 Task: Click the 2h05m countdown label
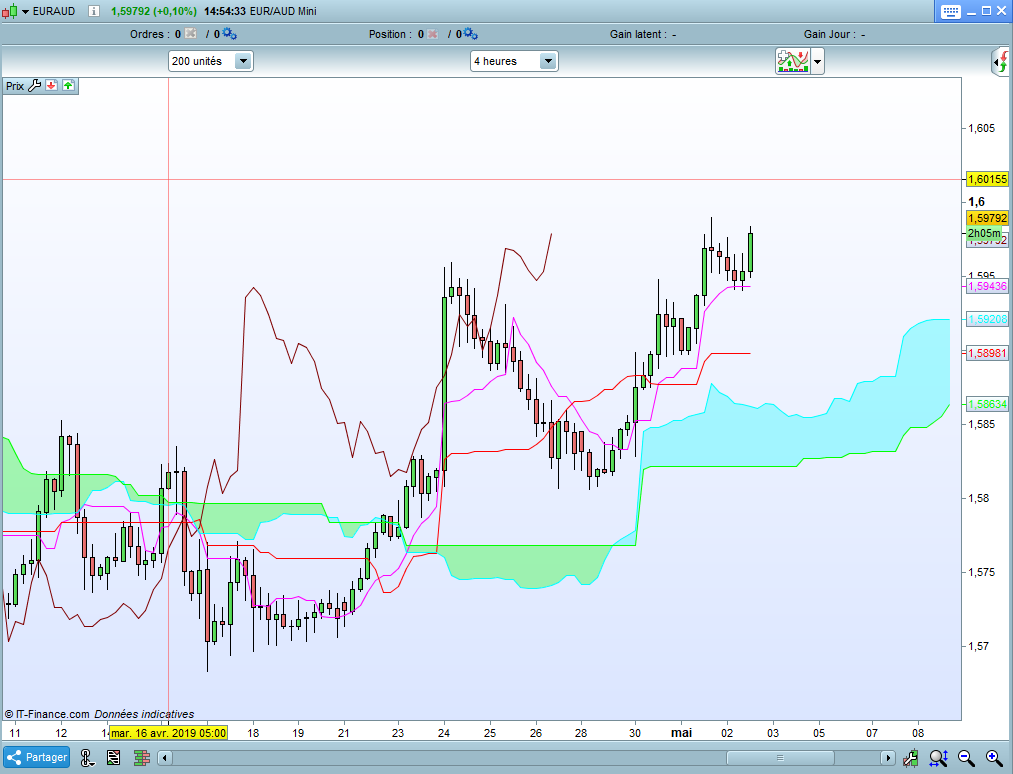coord(984,233)
